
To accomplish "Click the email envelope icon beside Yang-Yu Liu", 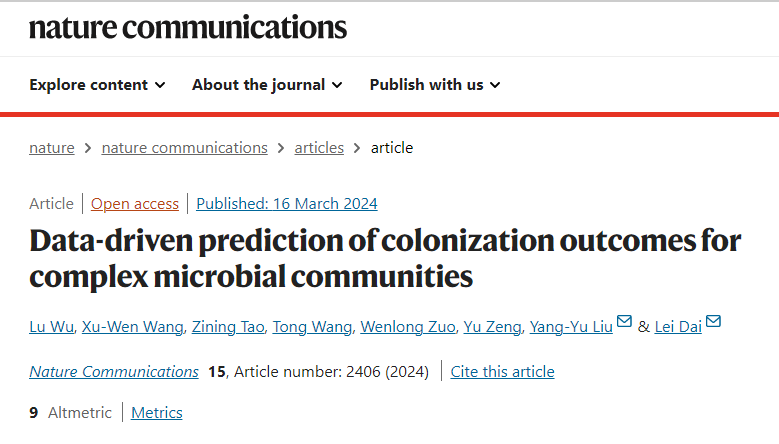I will tap(624, 321).
